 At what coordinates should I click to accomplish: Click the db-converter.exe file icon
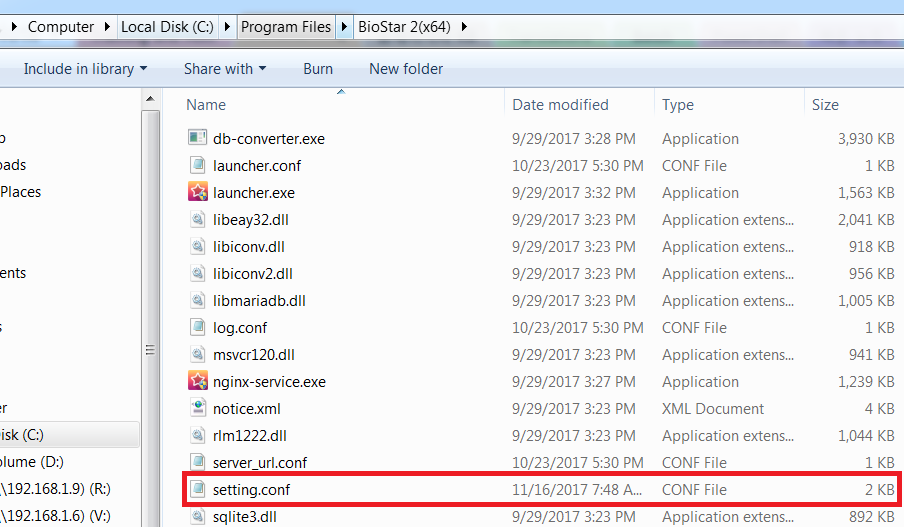pos(197,138)
